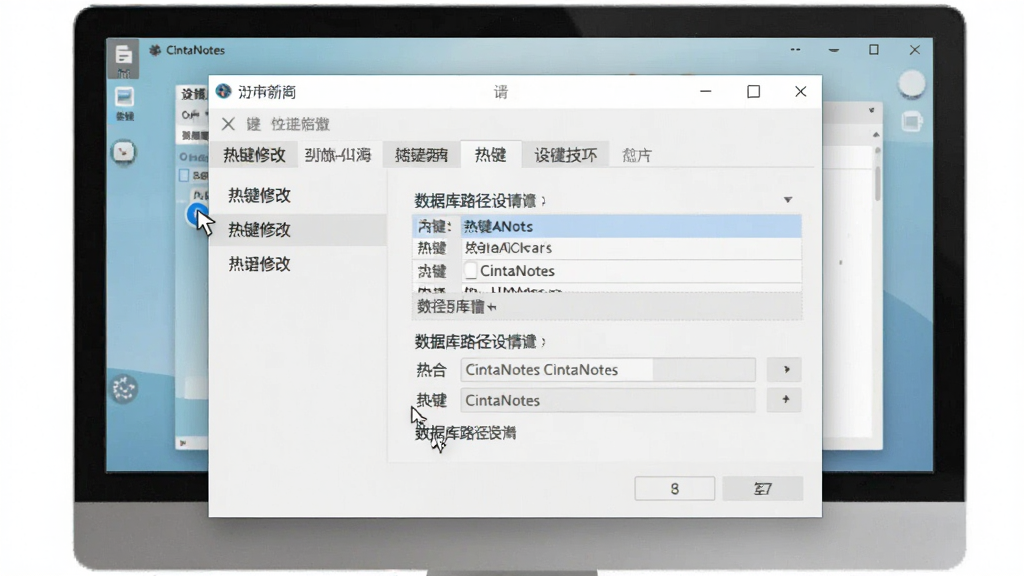
Task: Switch to the 设键技环 tab
Action: point(566,155)
